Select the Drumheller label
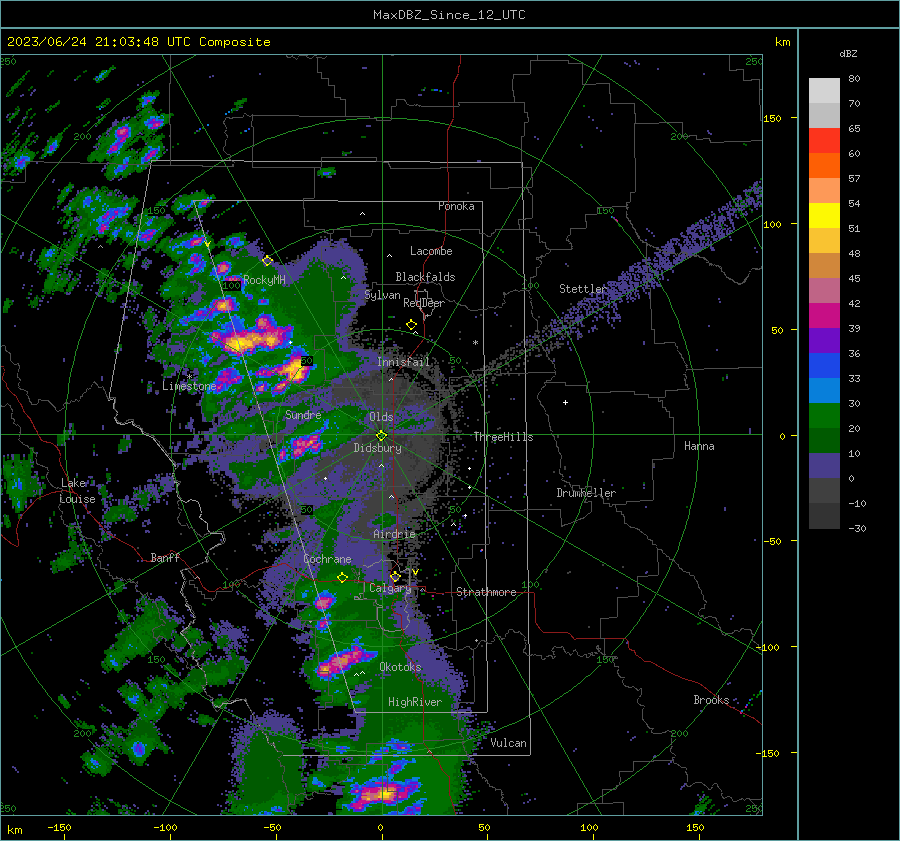The image size is (900, 841). tap(586, 493)
